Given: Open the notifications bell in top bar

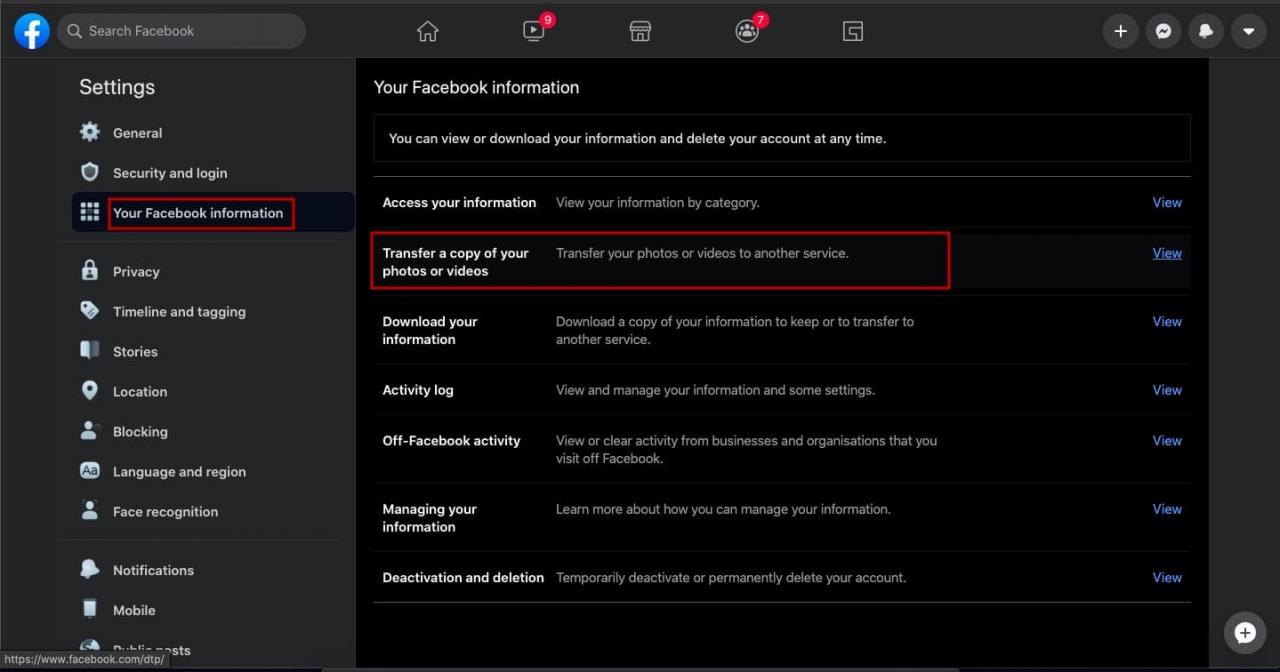Looking at the screenshot, I should (x=1206, y=31).
